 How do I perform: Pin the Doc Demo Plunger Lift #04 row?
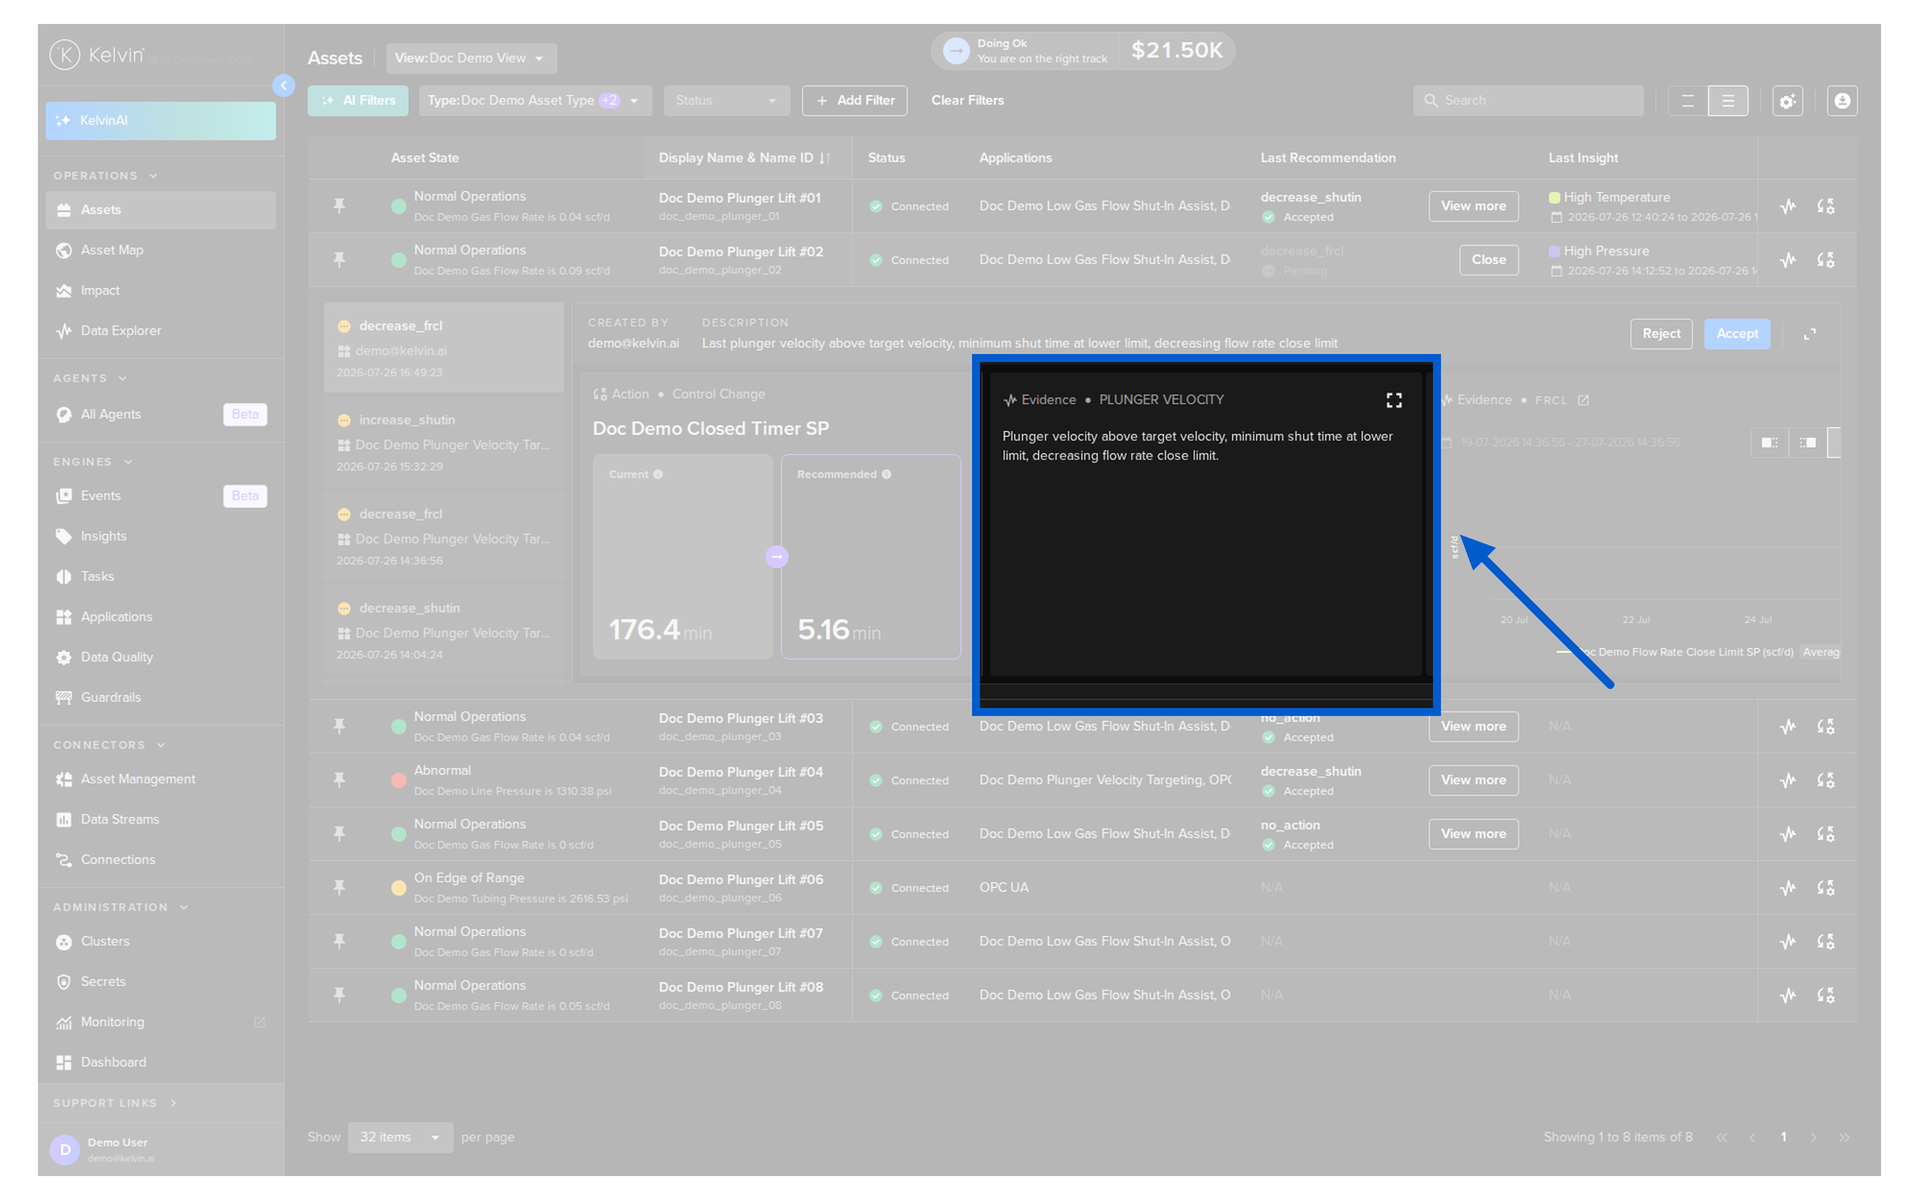tap(340, 780)
